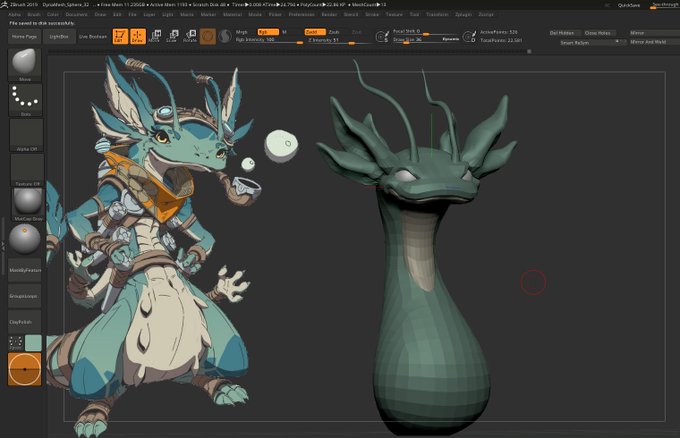This screenshot has width=680, height=438.
Task: Click the QuickSave button
Action: (629, 5)
